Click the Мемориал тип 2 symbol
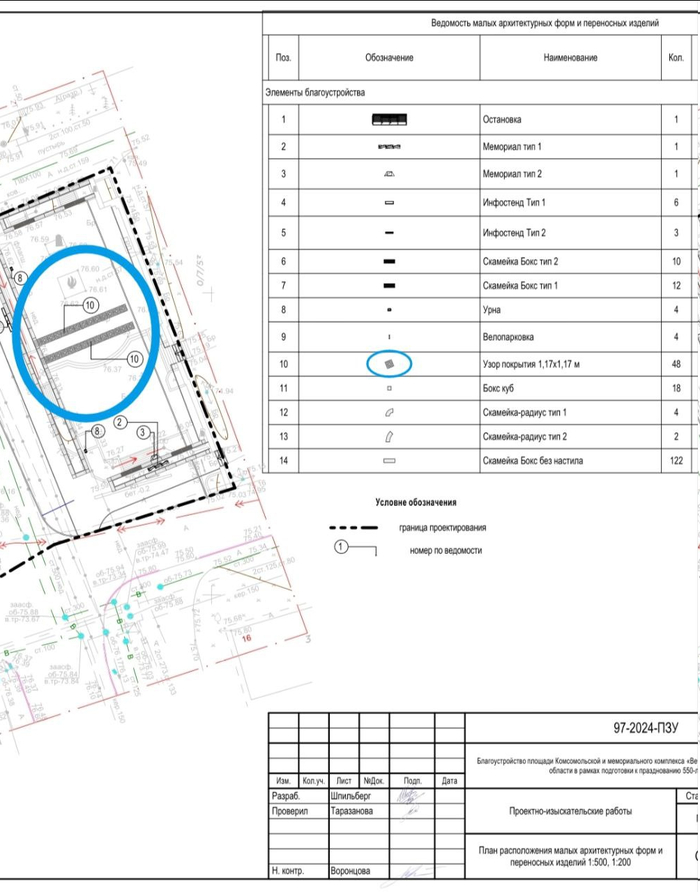The image size is (700, 892). (x=390, y=174)
